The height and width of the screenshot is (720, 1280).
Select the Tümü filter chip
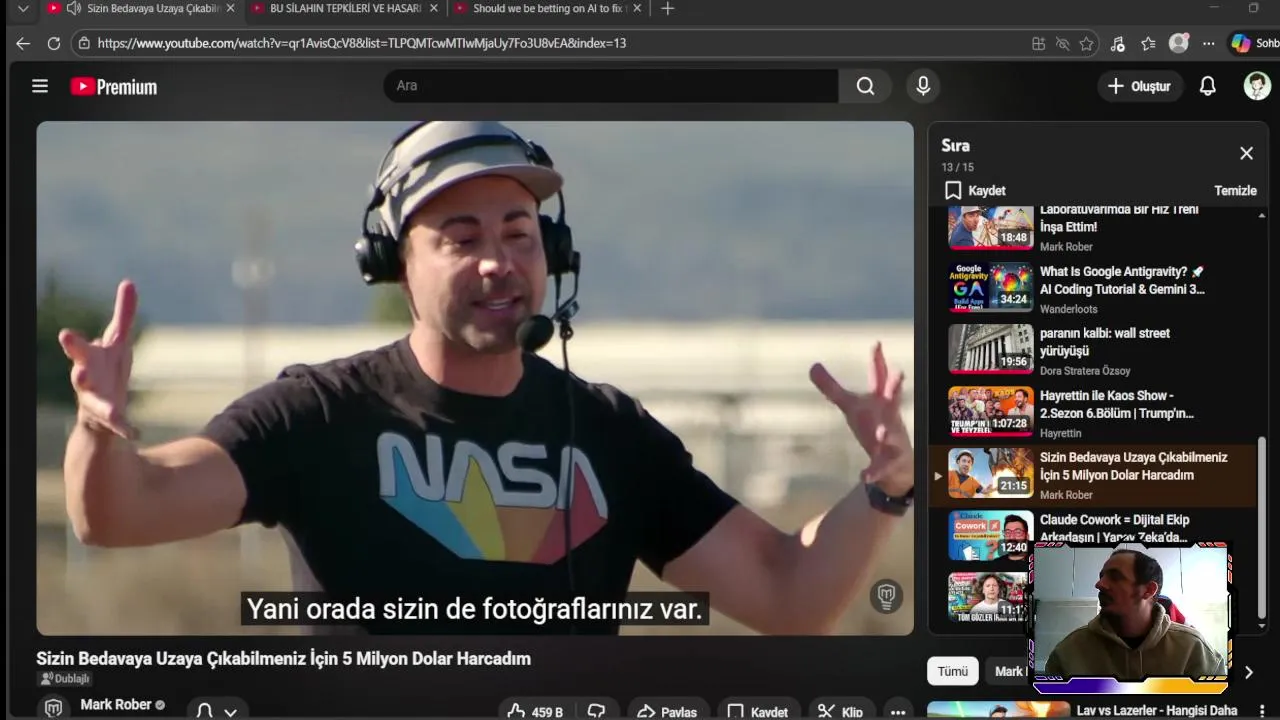(x=952, y=671)
